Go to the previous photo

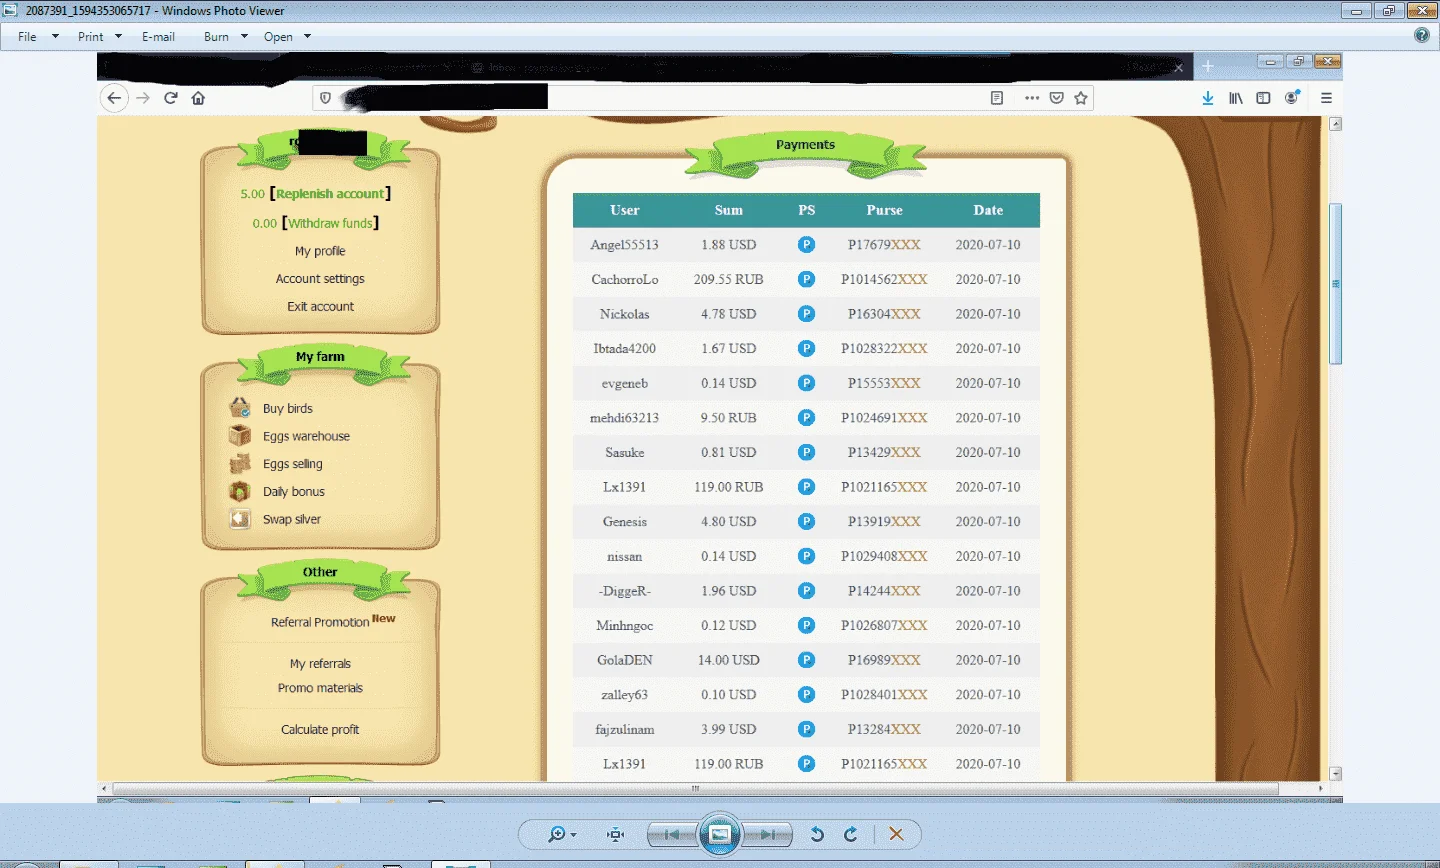672,835
